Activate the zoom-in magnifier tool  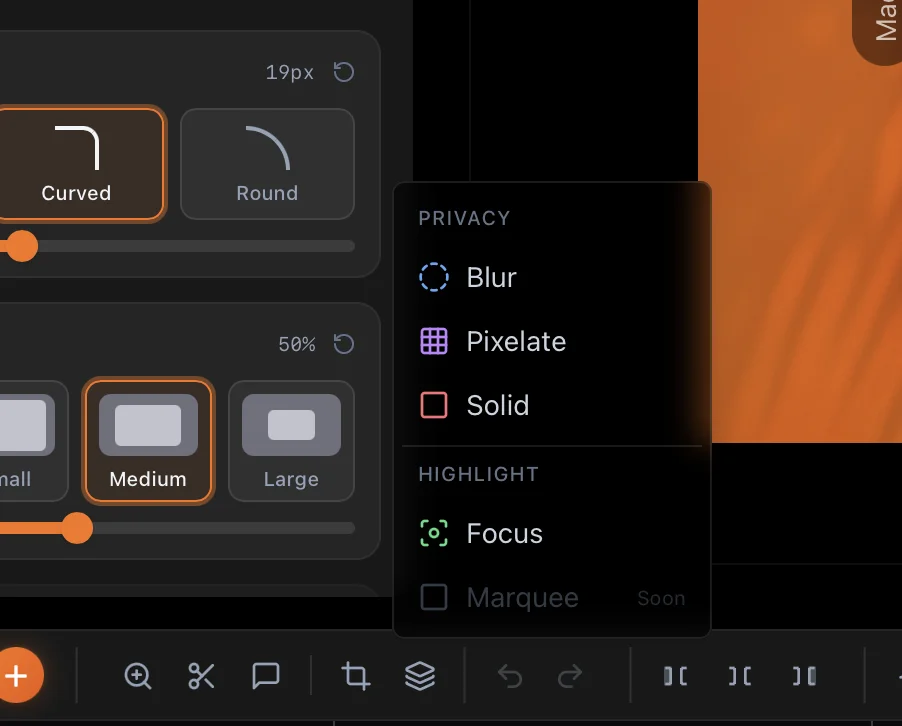point(137,676)
